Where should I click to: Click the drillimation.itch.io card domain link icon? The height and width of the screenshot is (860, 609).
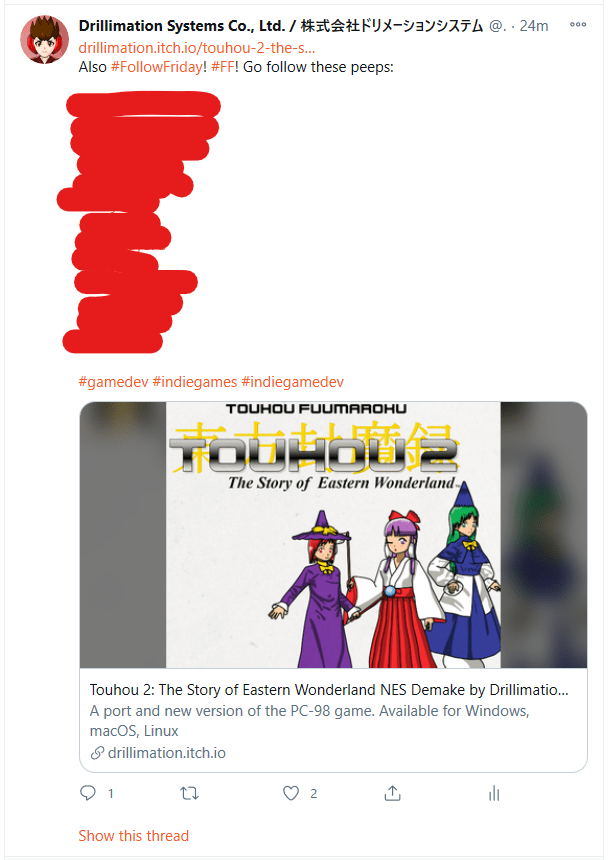click(x=97, y=753)
